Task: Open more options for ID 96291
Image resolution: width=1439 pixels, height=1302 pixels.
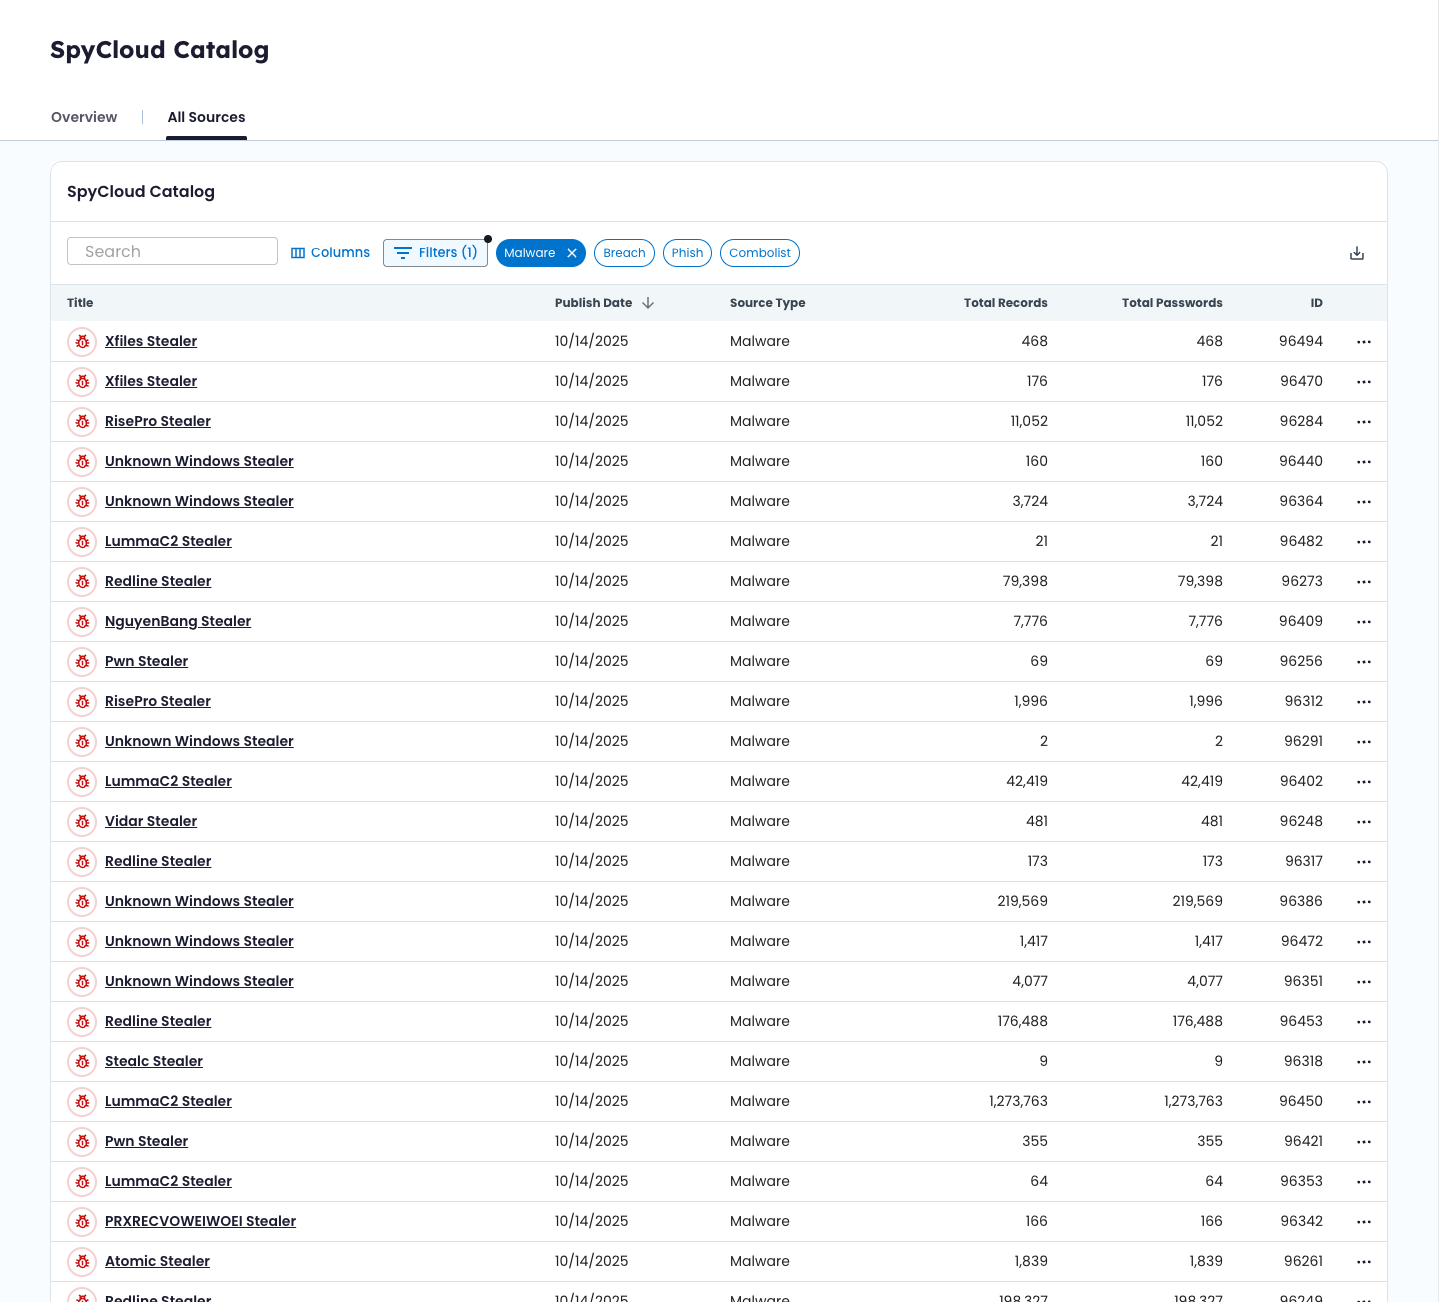Action: click(x=1364, y=742)
